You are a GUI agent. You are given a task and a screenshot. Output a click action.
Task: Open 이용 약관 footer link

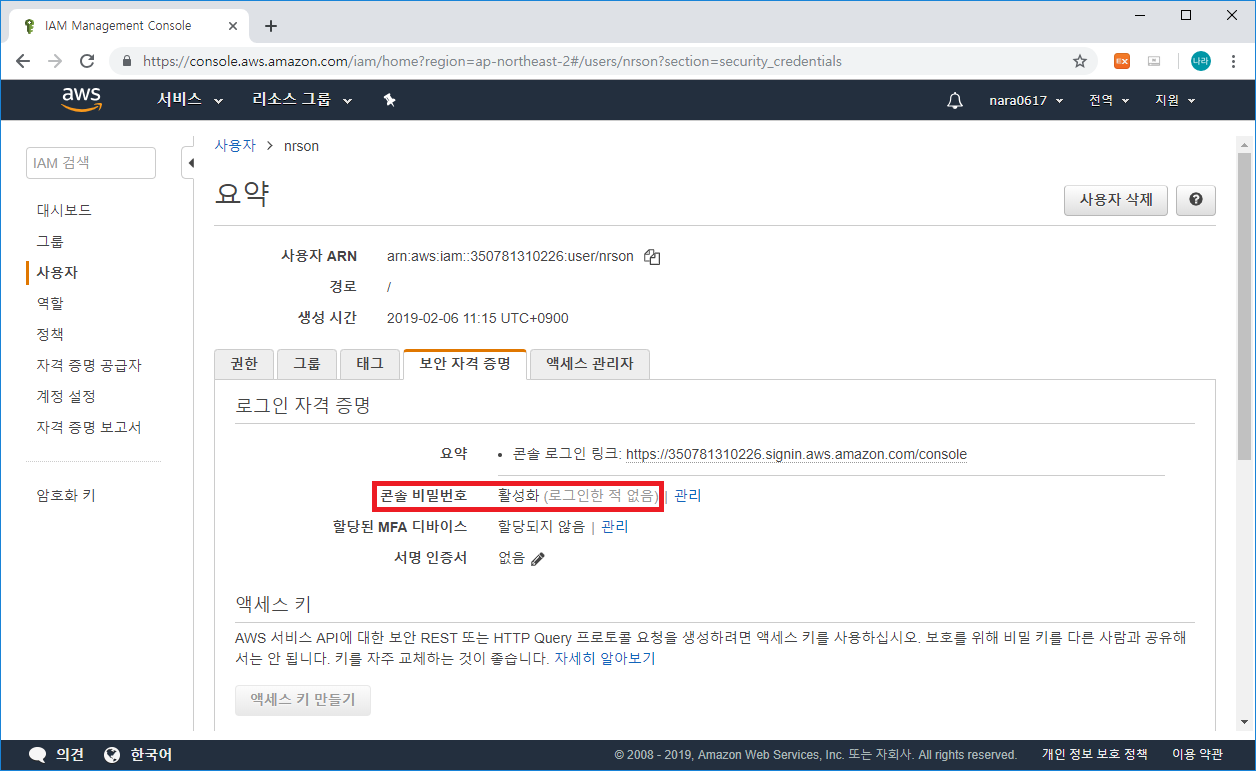1197,755
